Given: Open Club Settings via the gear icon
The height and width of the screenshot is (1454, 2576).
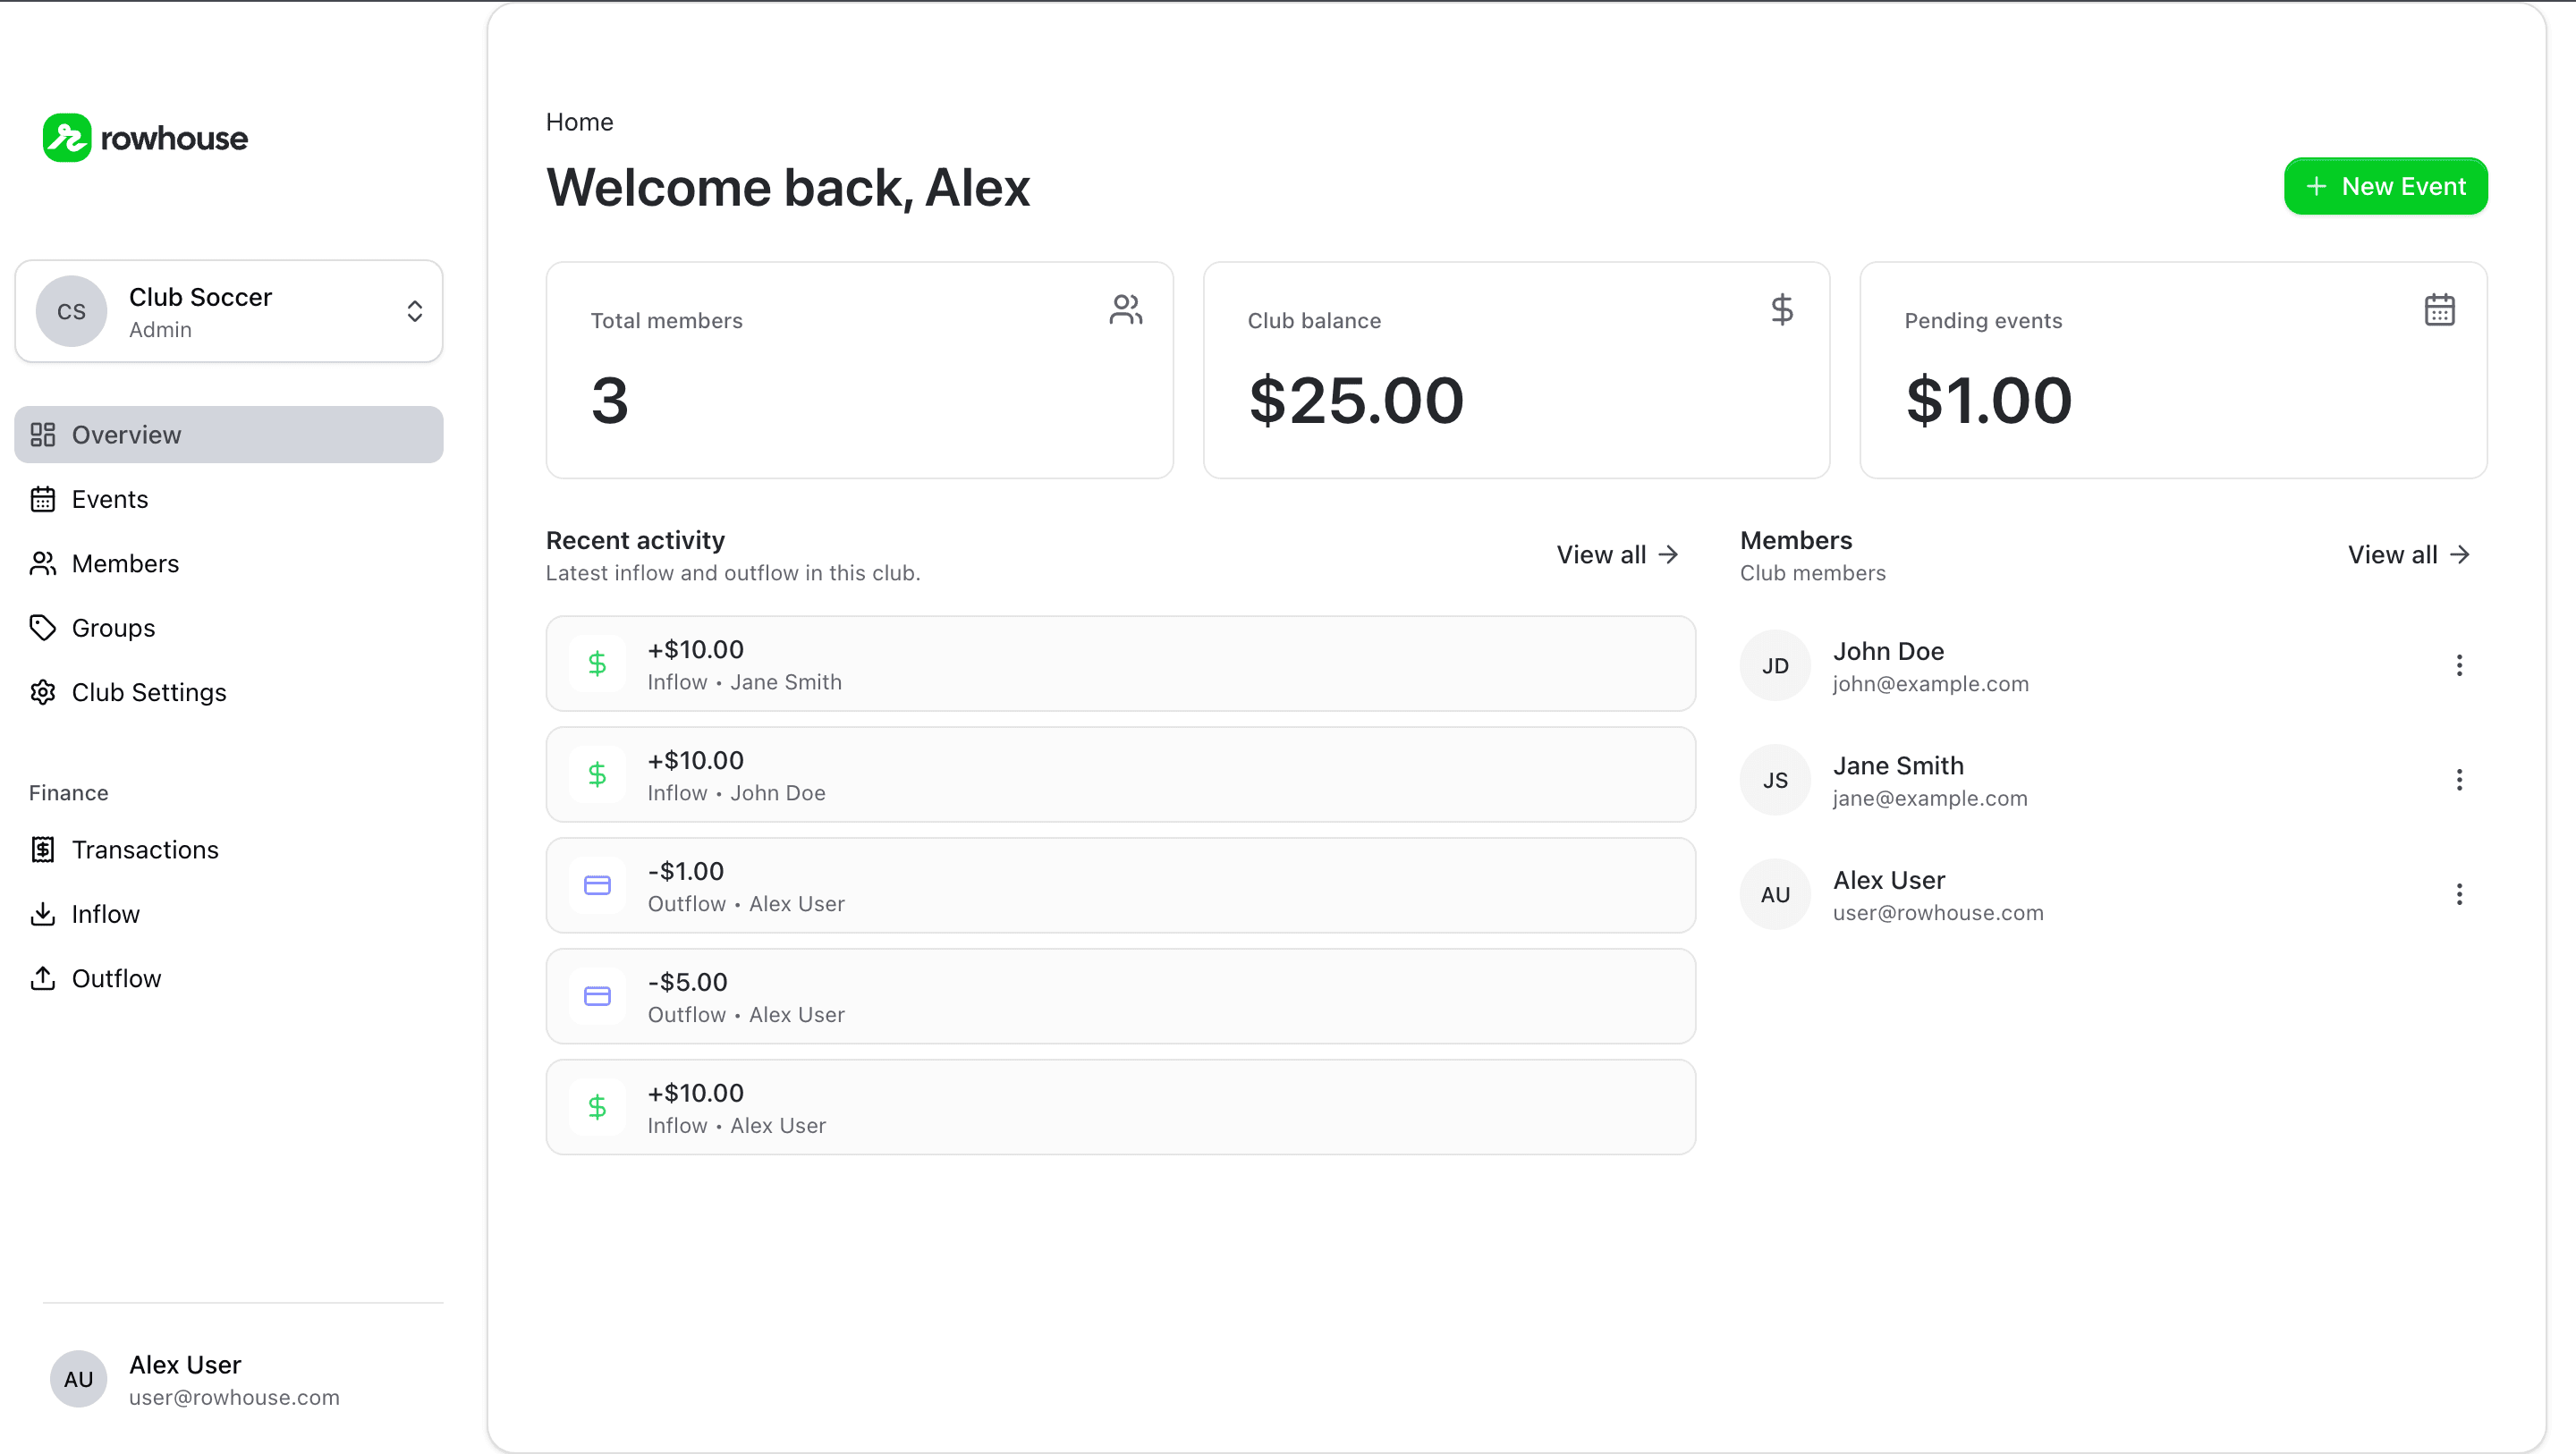Looking at the screenshot, I should point(43,692).
